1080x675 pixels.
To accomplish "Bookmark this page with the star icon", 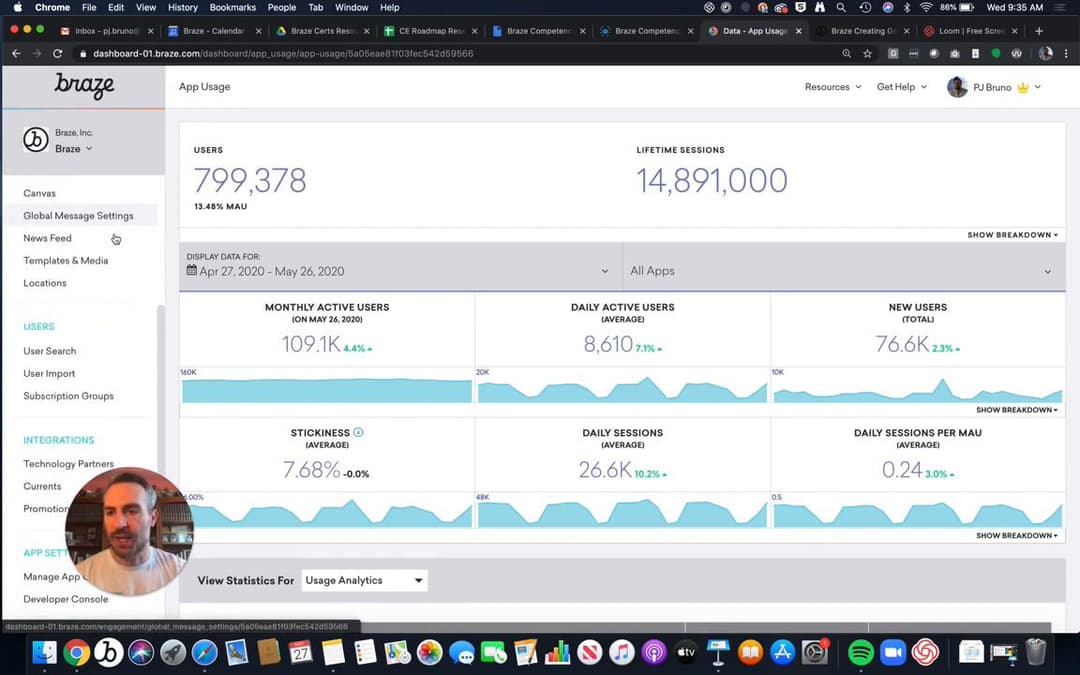I will (x=868, y=53).
